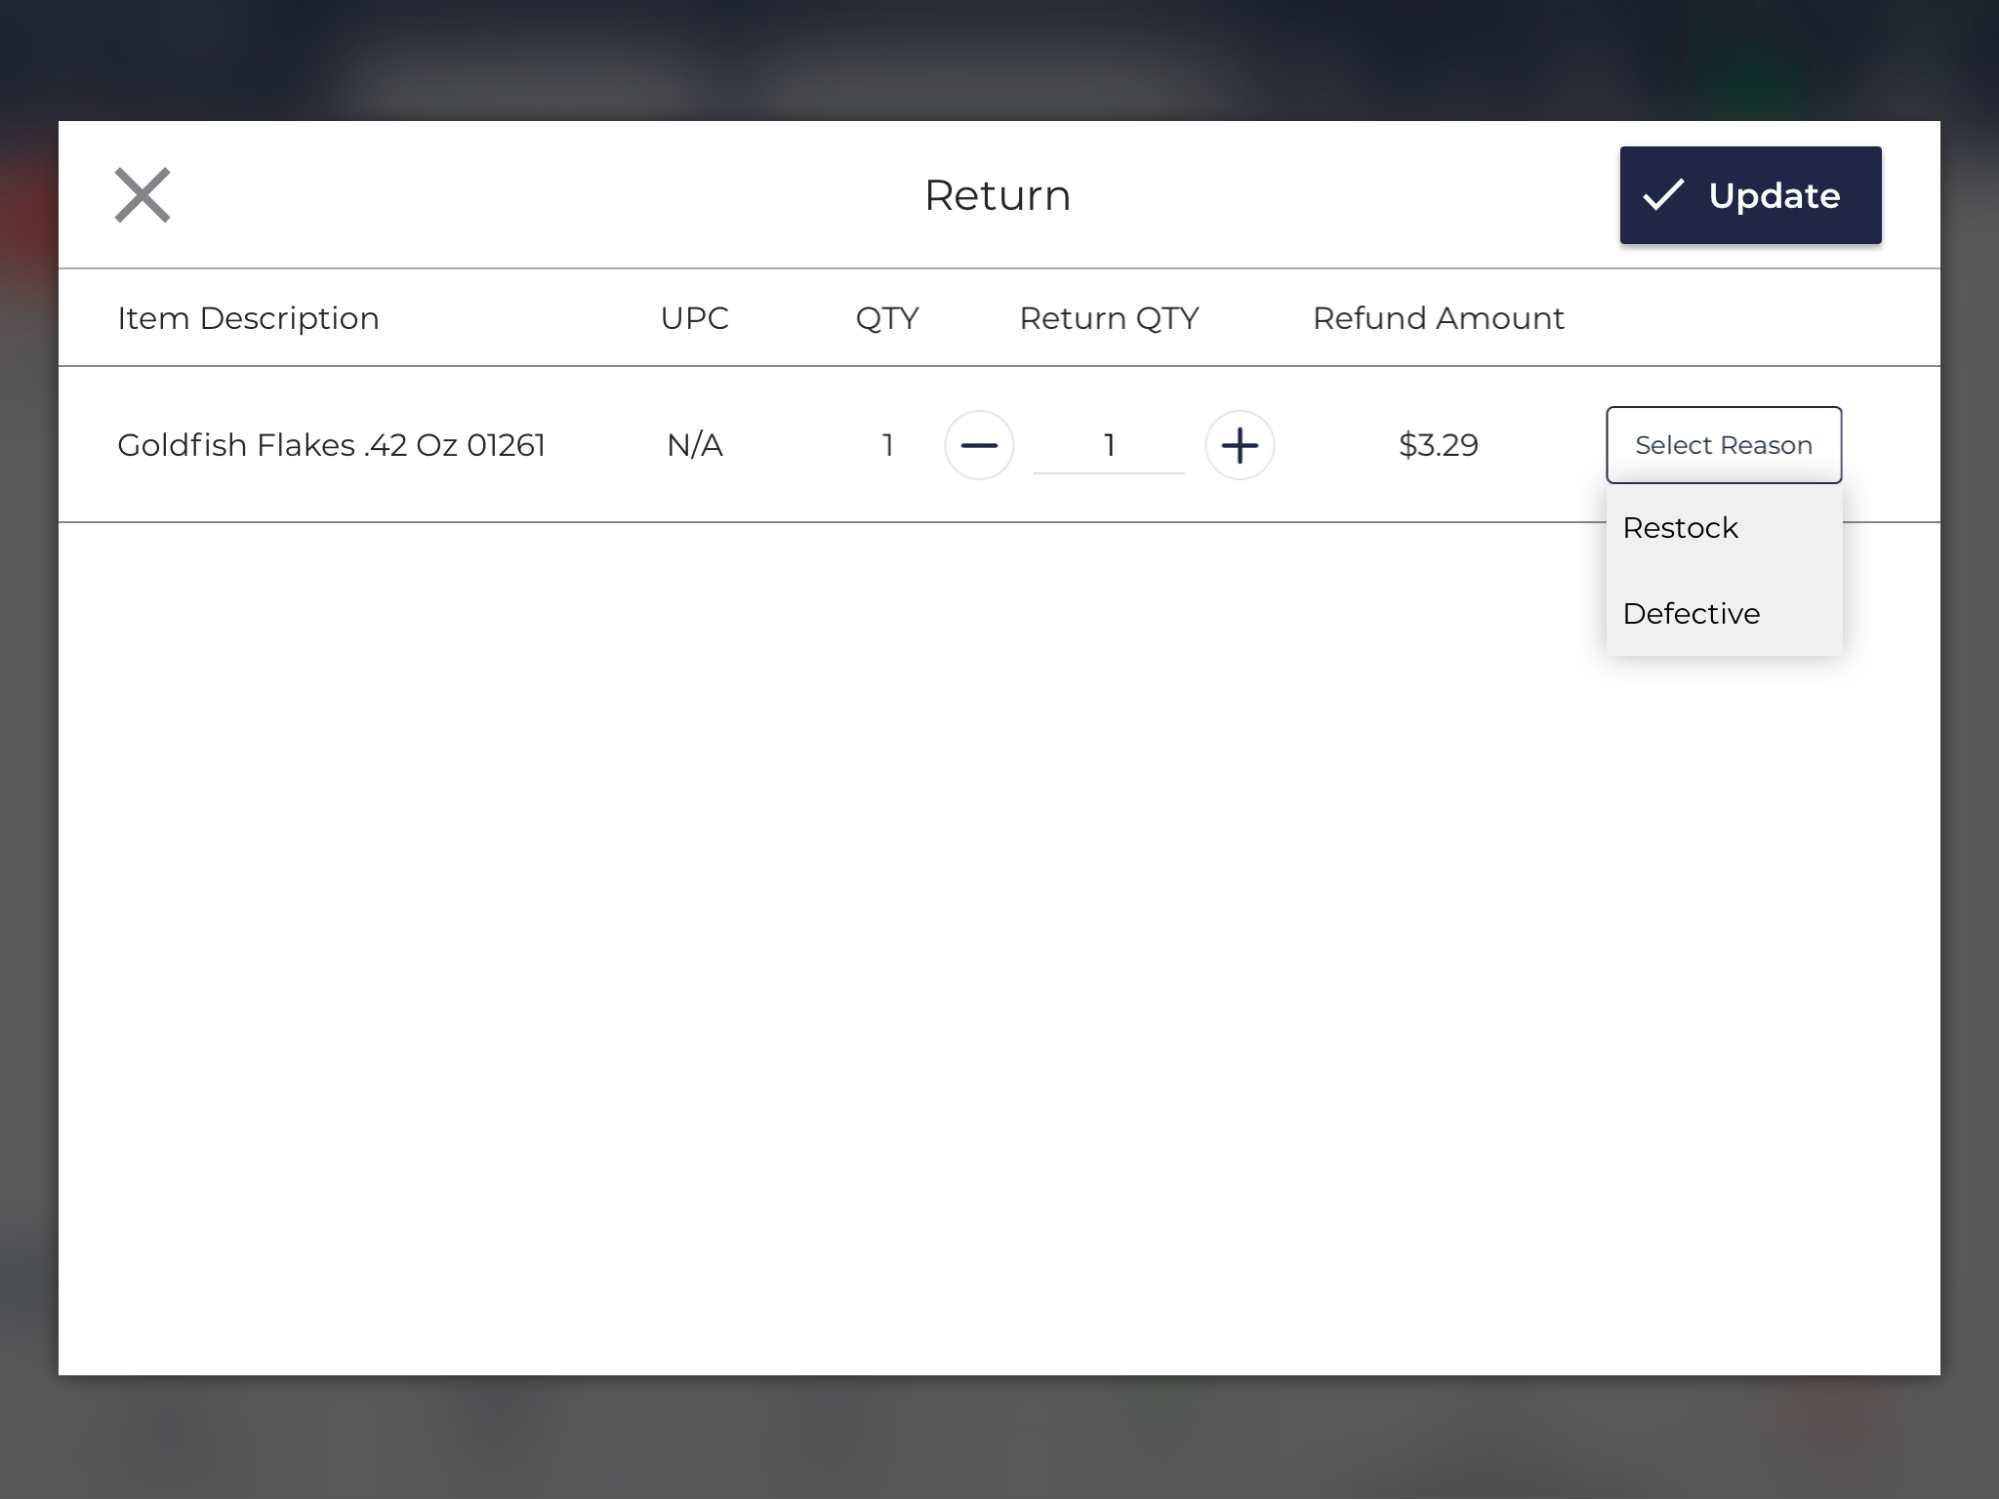
Task: Click the Refund Amount column header
Action: 1438,318
